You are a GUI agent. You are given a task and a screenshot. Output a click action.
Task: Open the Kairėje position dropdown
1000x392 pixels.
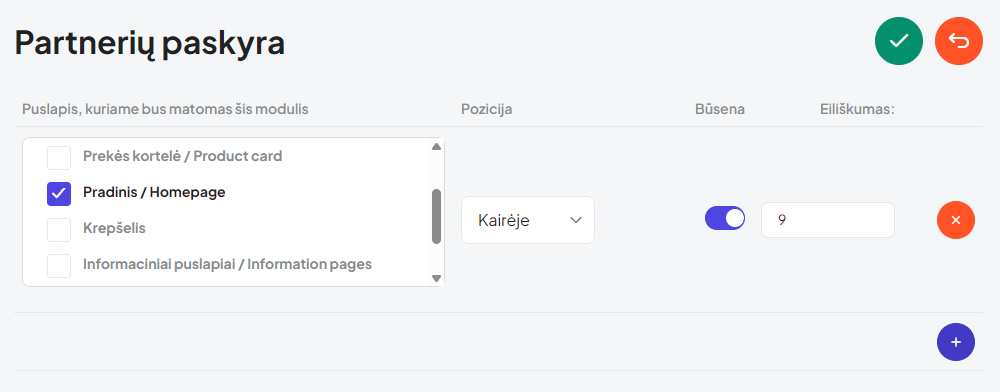pos(527,220)
